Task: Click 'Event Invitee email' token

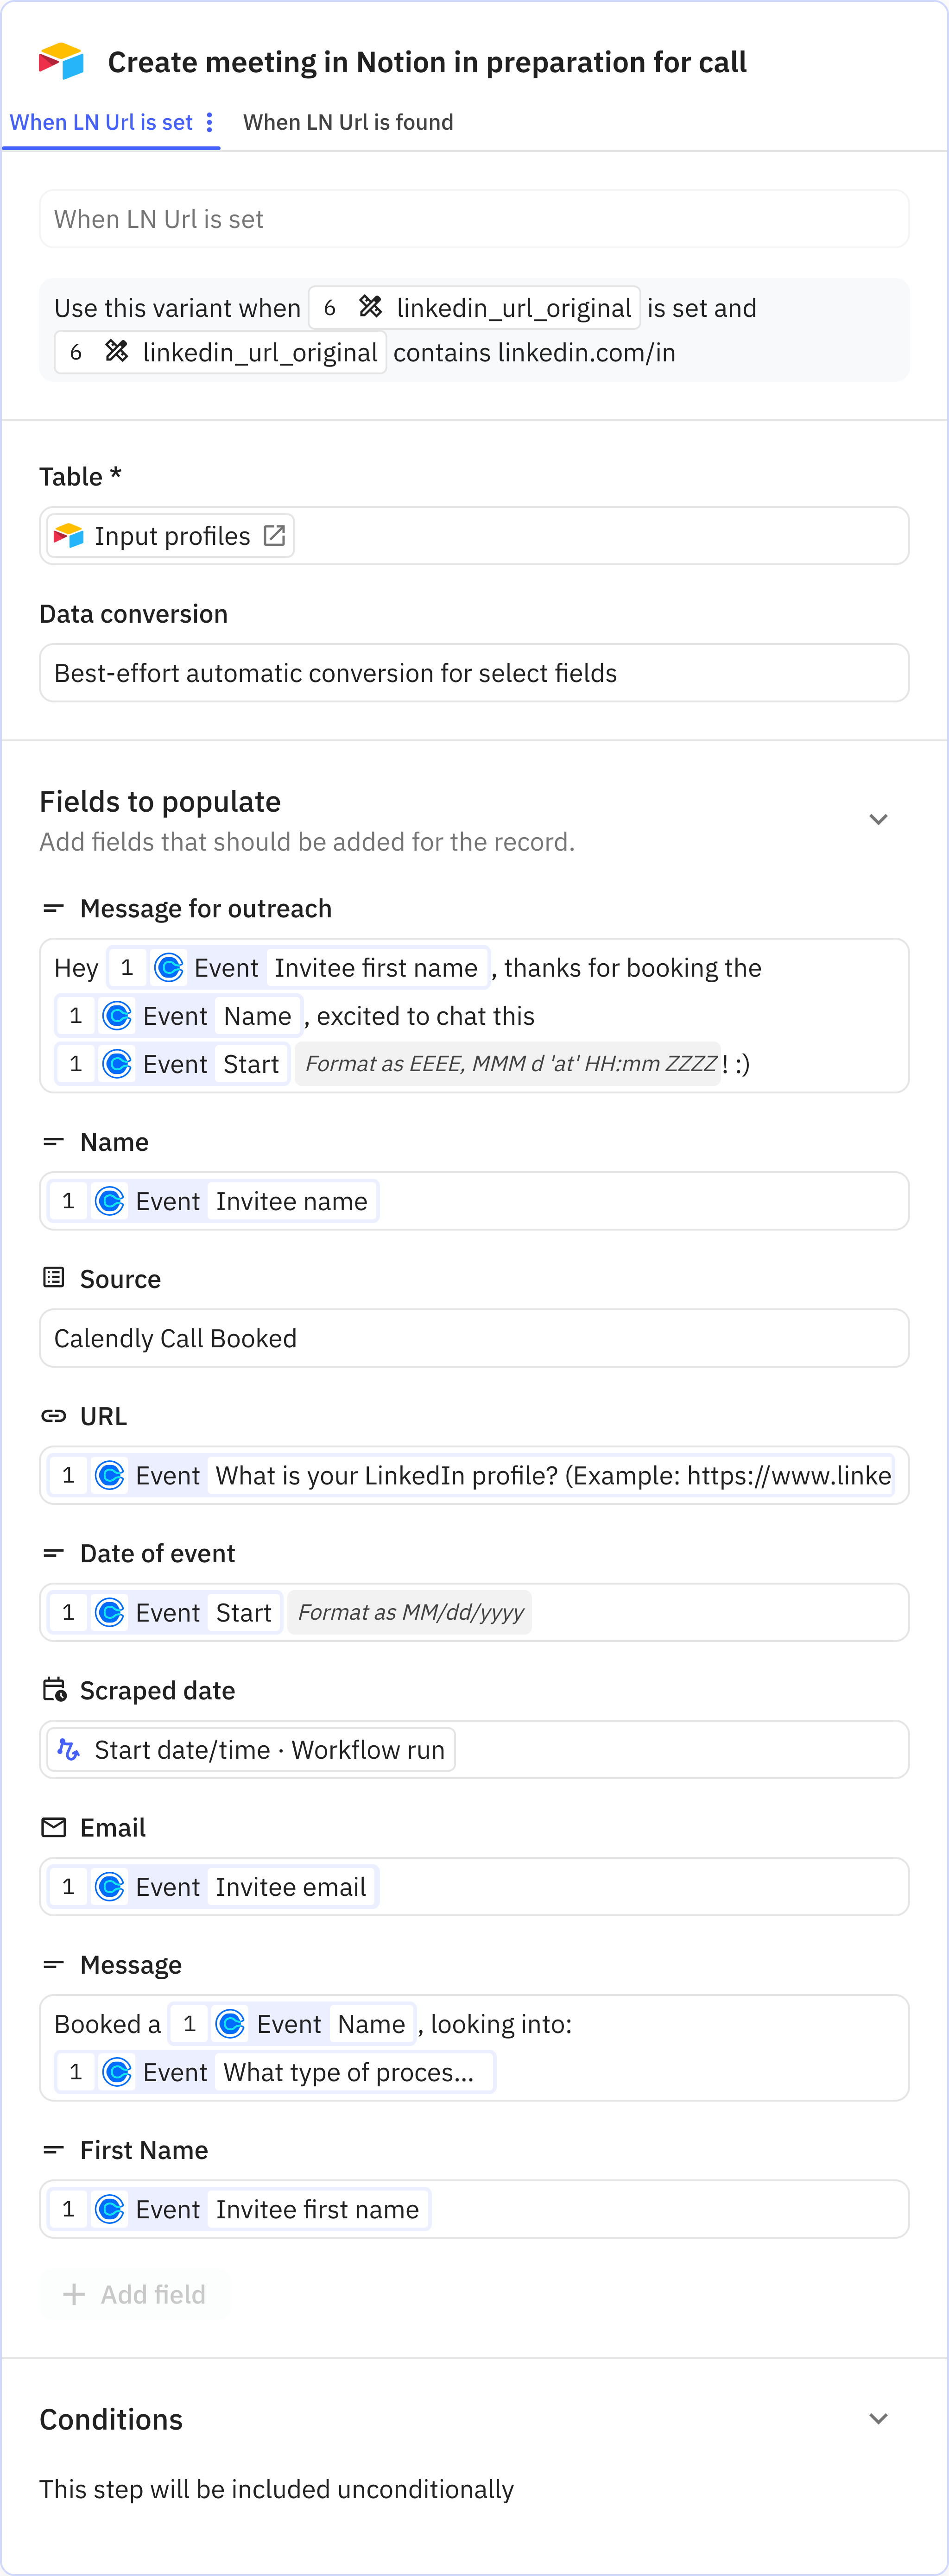Action: click(x=213, y=1886)
